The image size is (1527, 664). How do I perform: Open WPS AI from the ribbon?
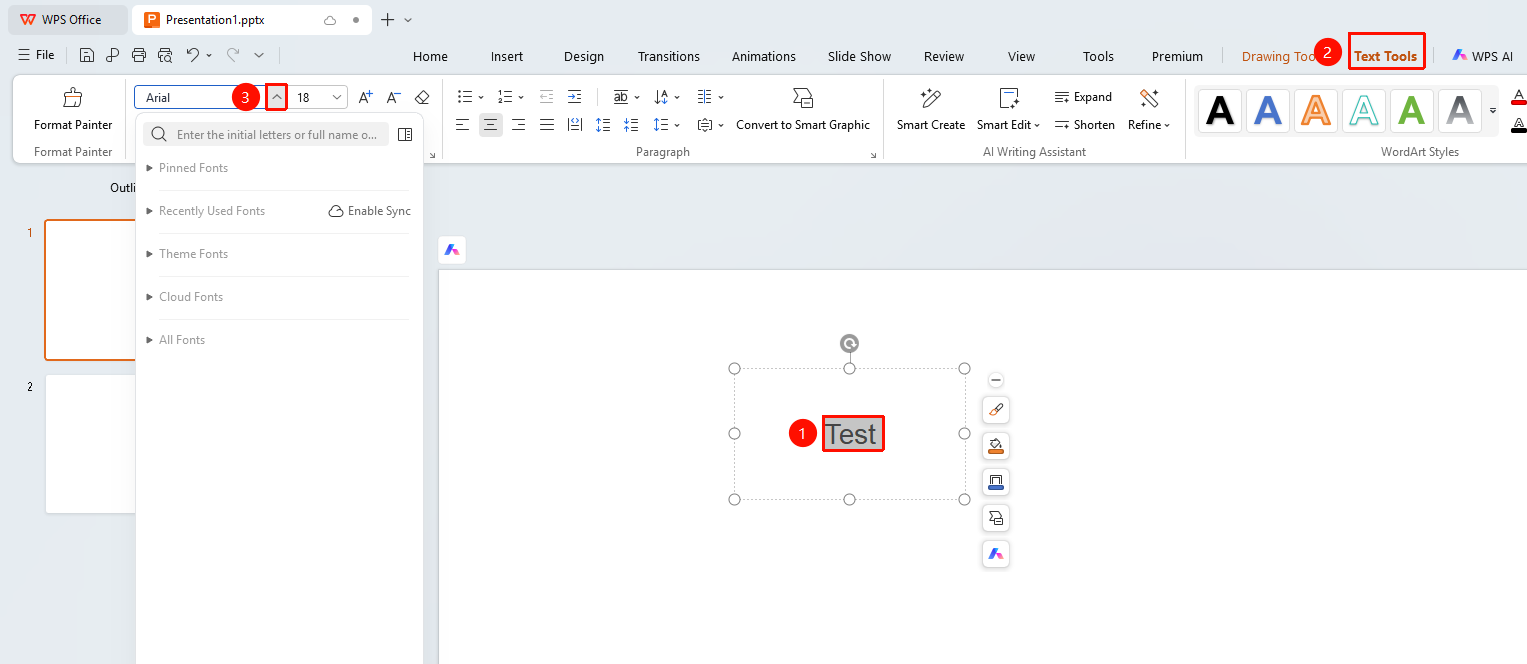click(1483, 56)
